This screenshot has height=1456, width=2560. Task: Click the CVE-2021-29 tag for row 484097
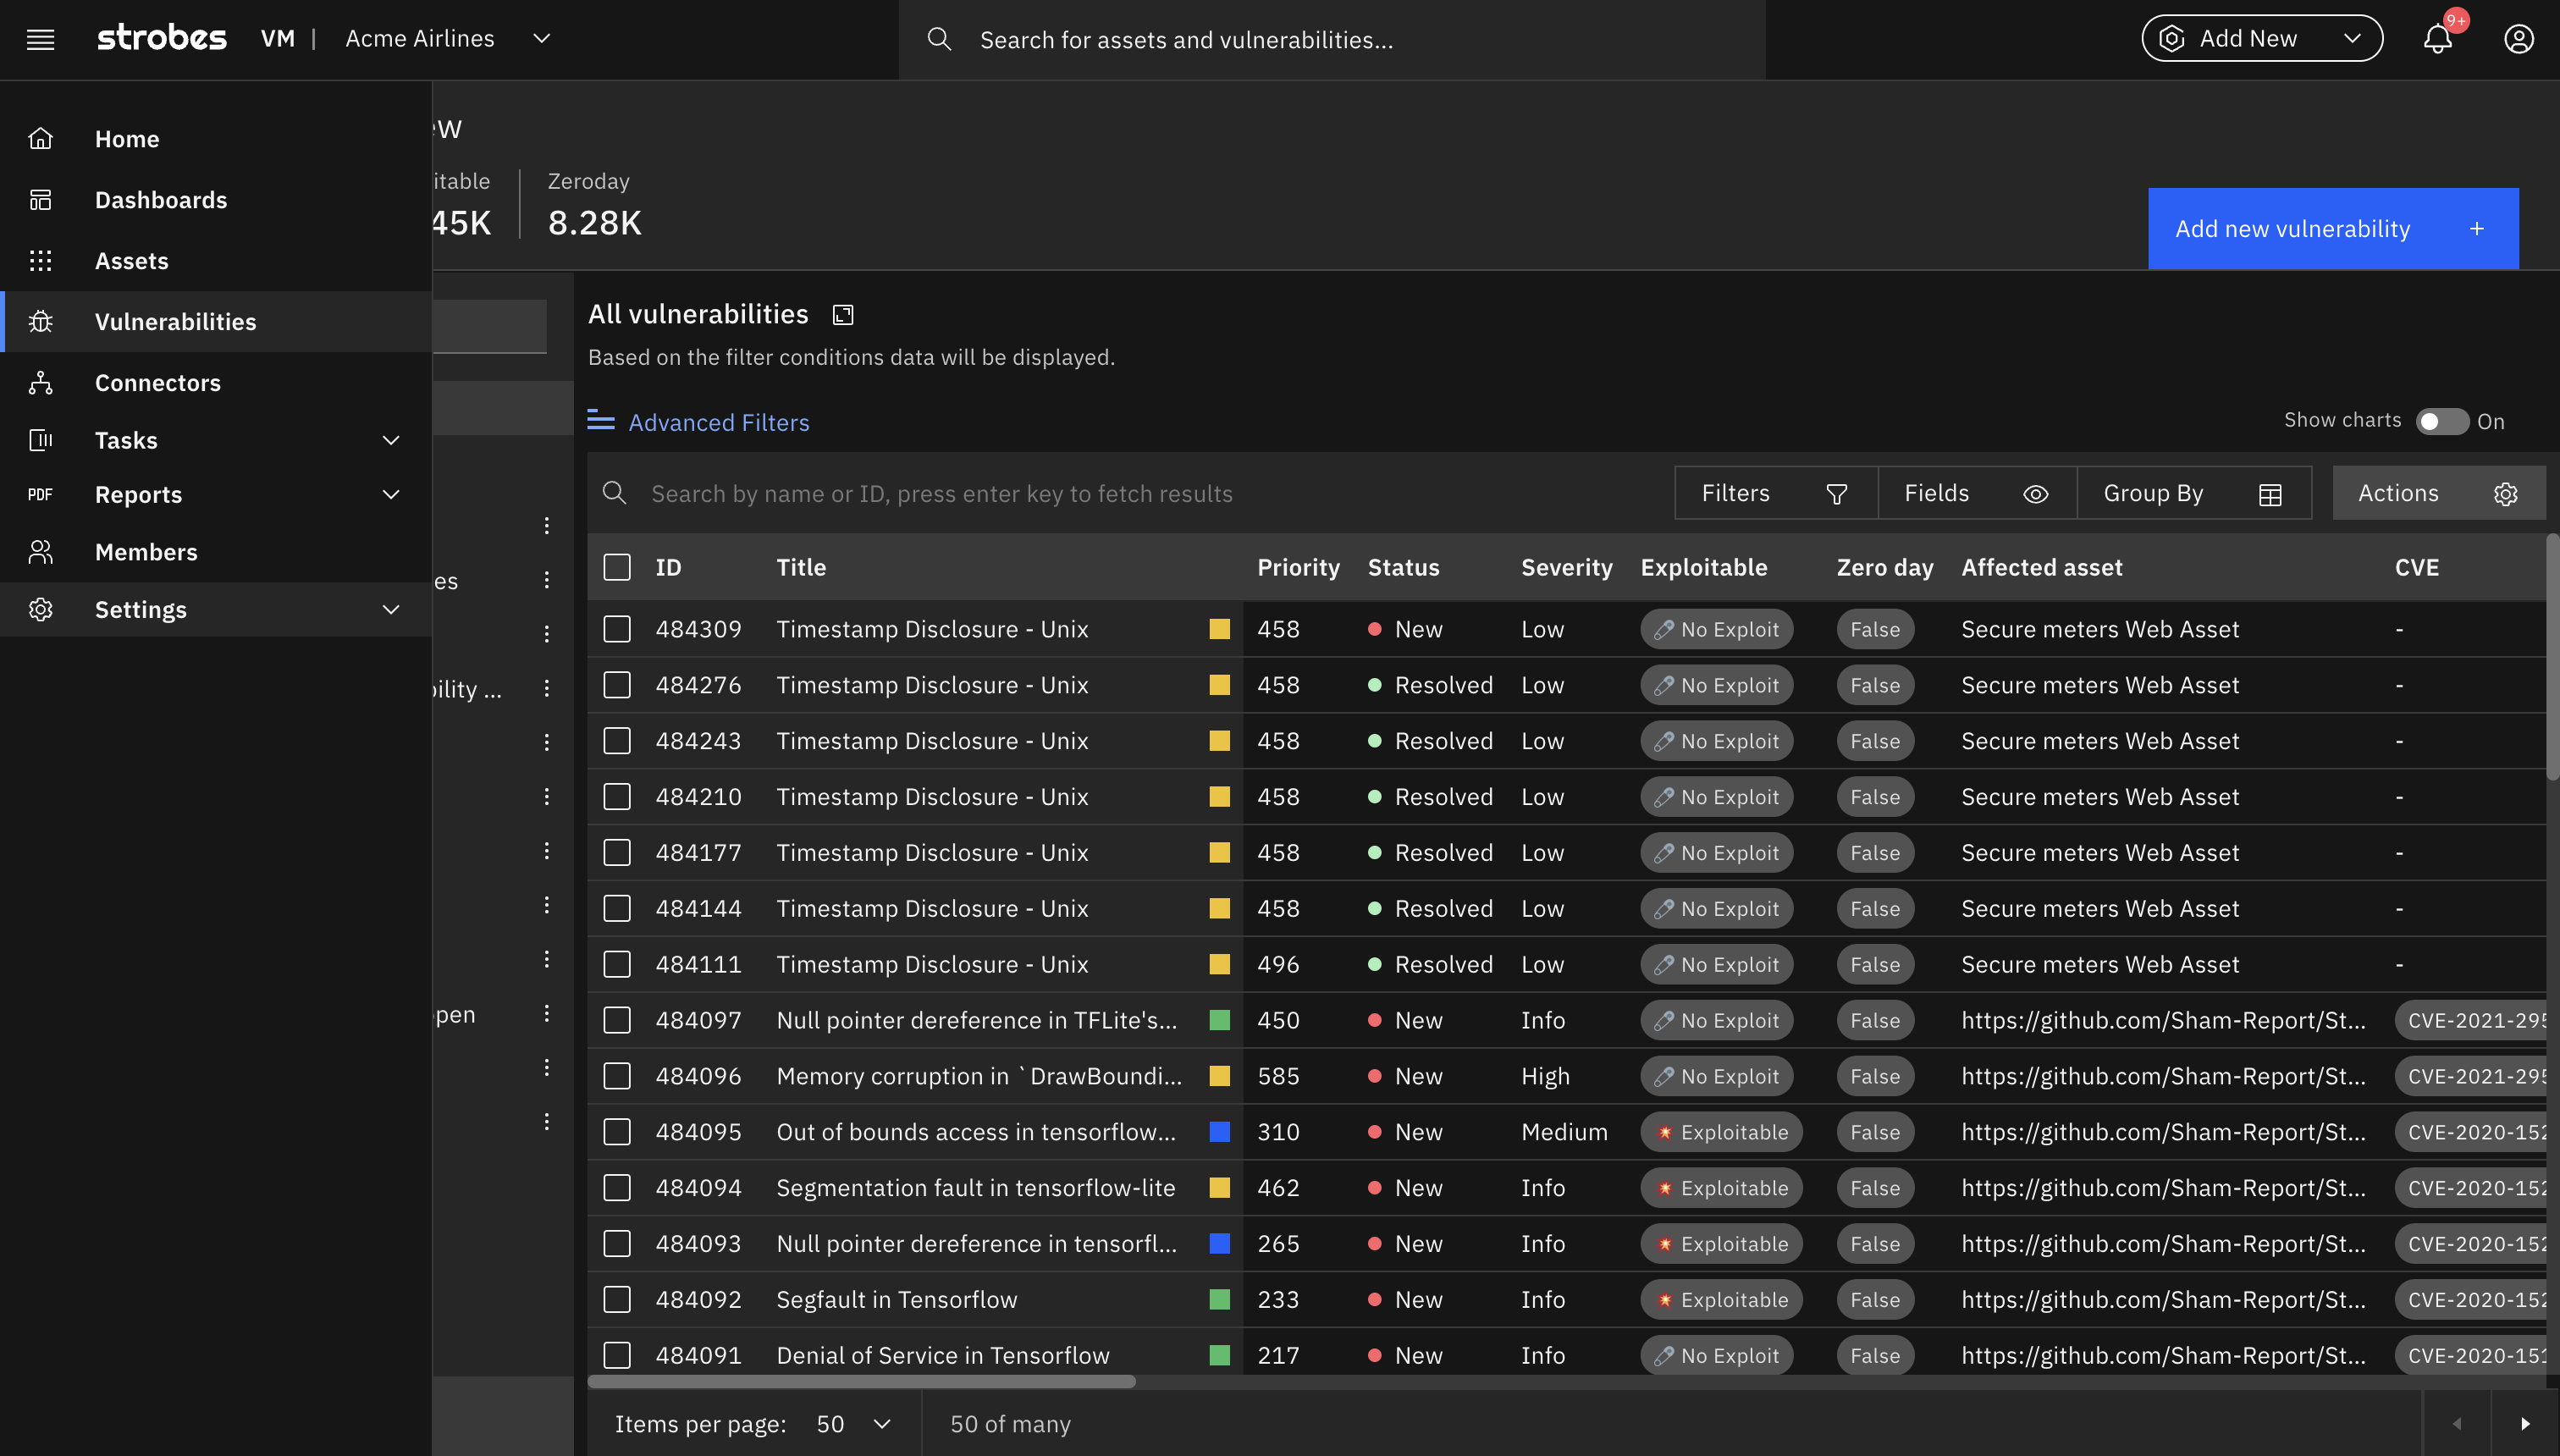(2470, 1020)
